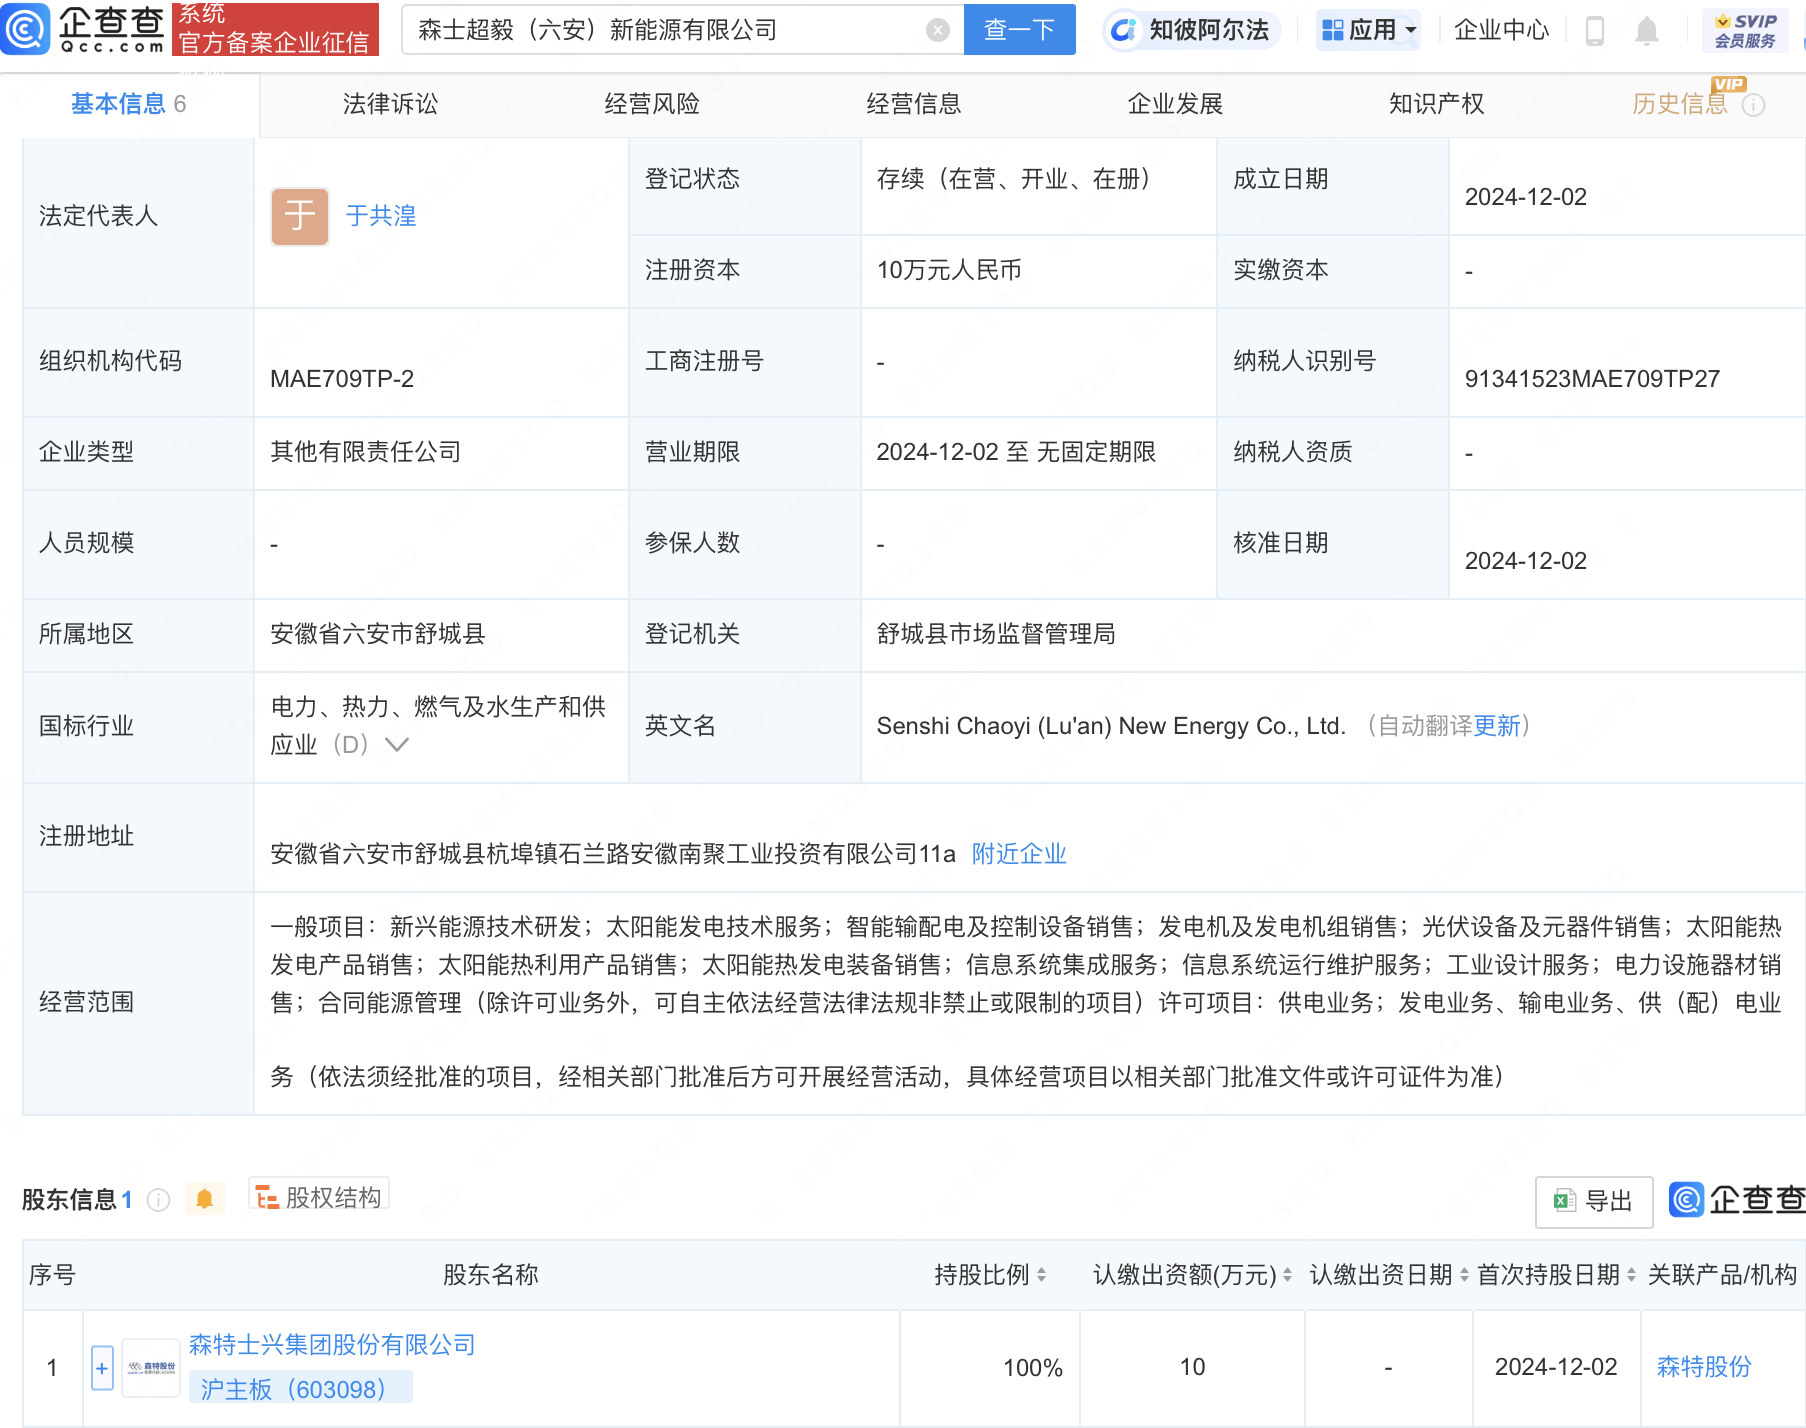Image resolution: width=1806 pixels, height=1428 pixels.
Task: Clear the search box with the x icon
Action: [x=936, y=29]
